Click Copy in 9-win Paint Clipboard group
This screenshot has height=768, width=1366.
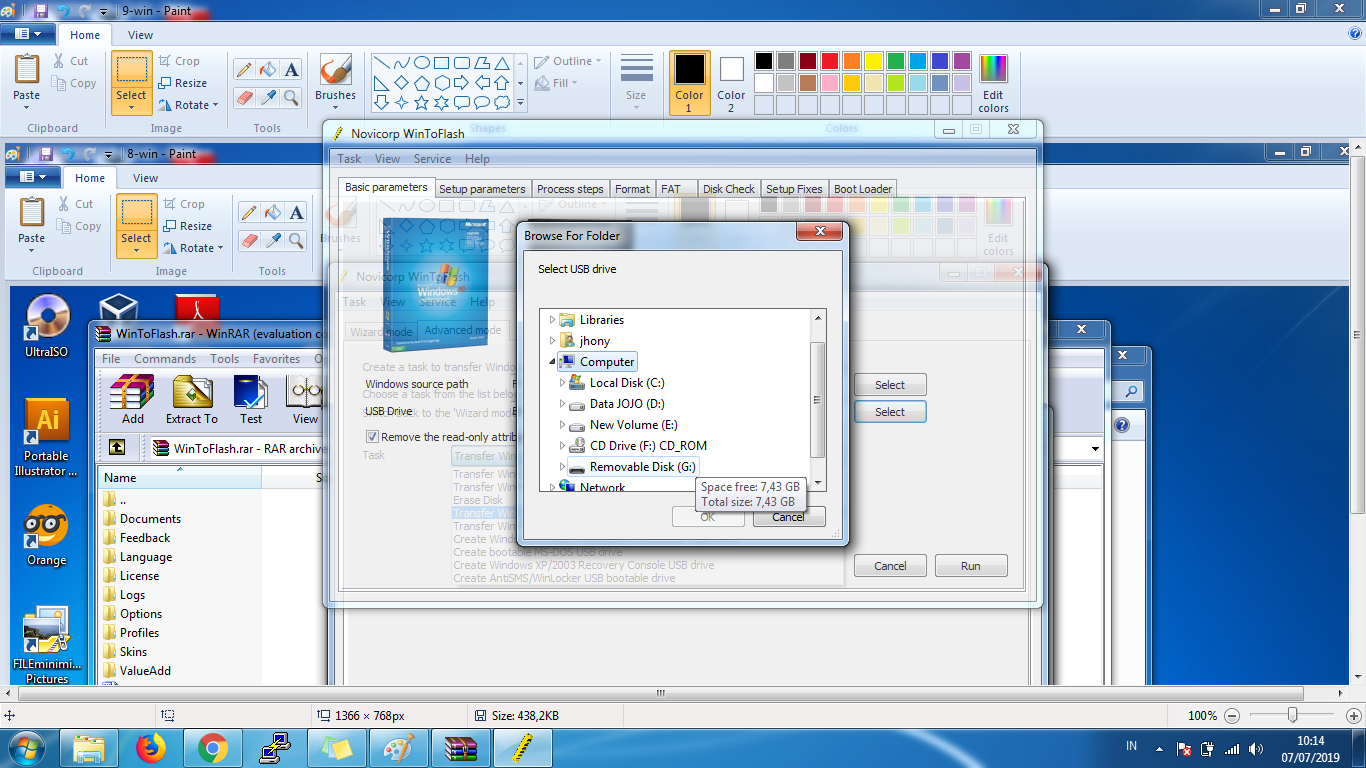coord(74,83)
